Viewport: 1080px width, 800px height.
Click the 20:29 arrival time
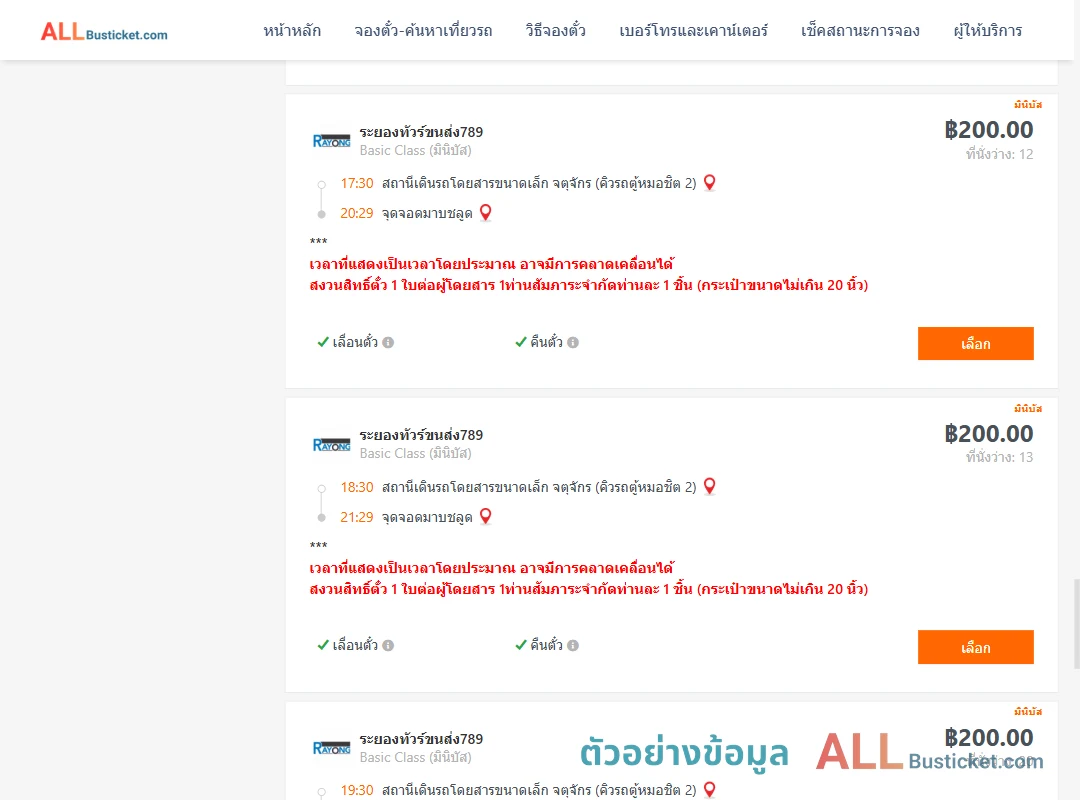coord(357,213)
